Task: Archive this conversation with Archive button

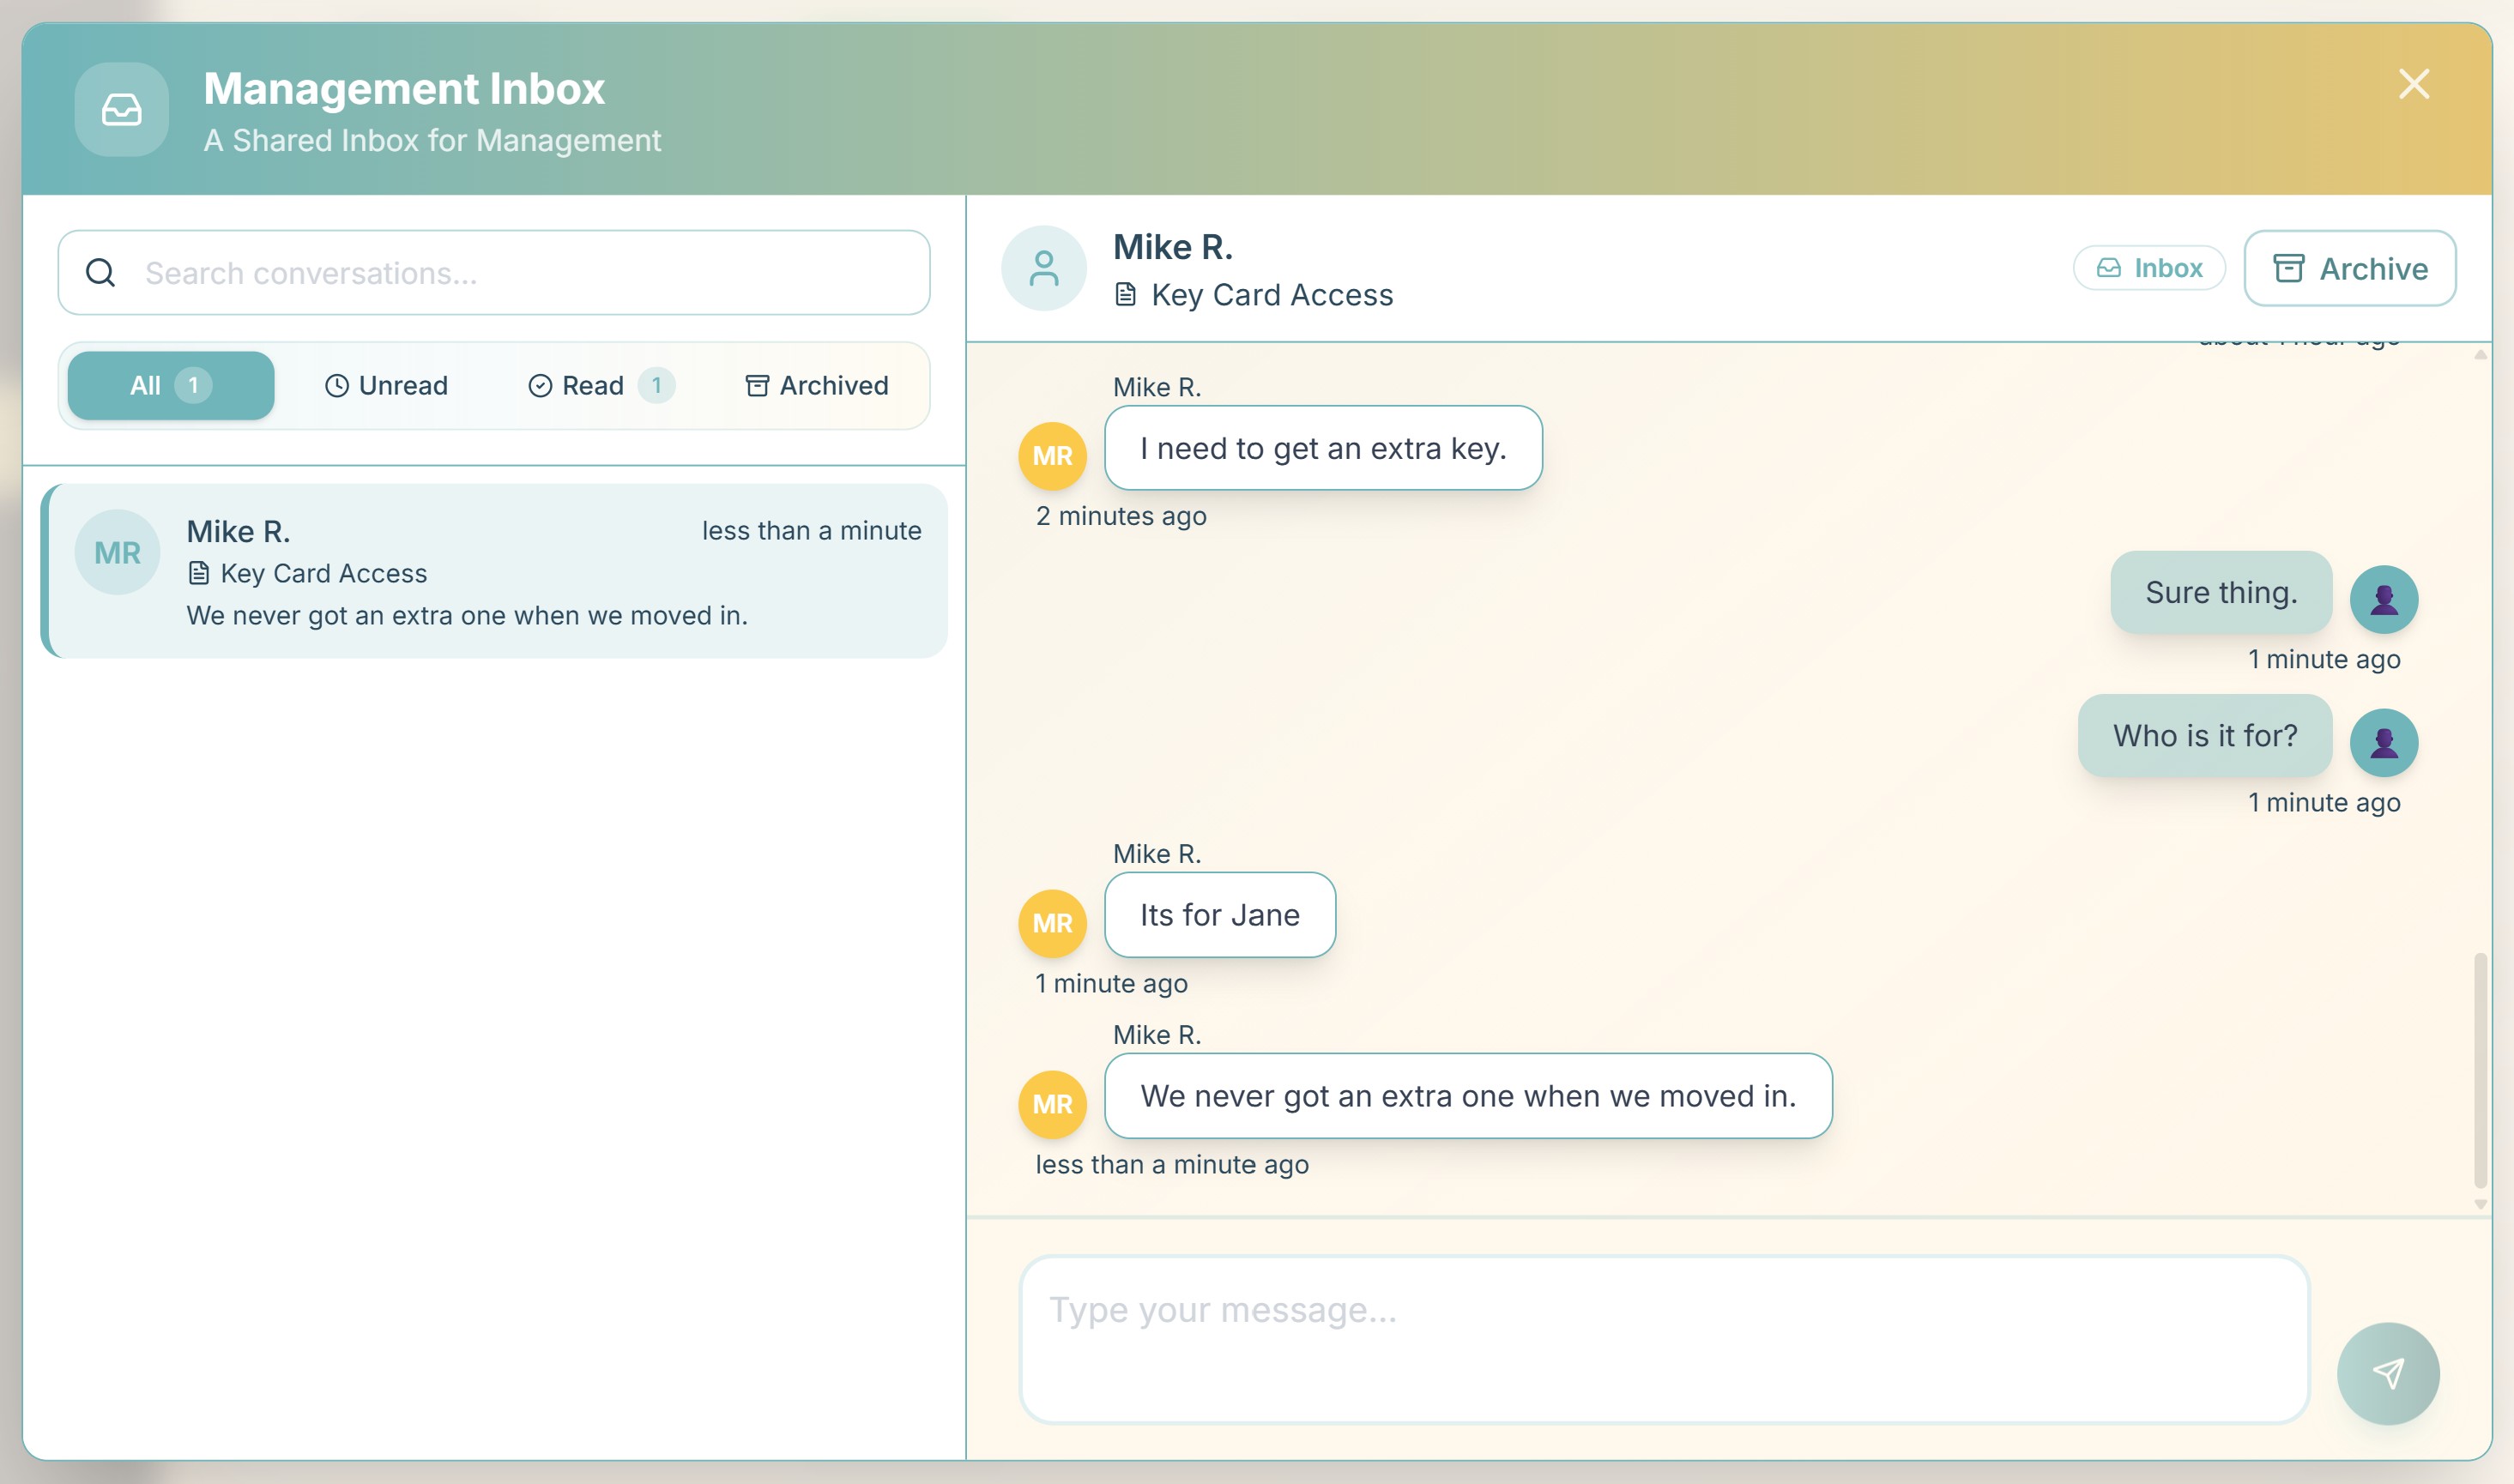Action: pos(2349,268)
